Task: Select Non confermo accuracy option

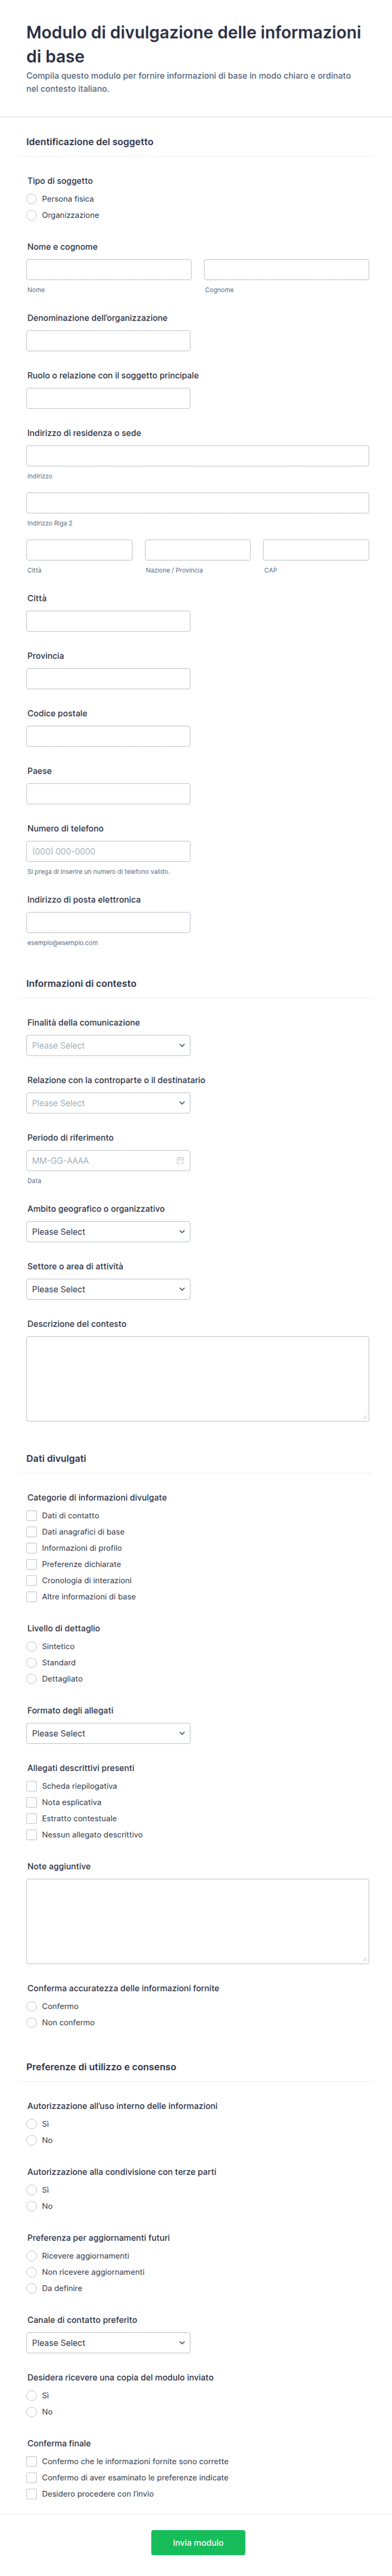Action: point(32,2023)
